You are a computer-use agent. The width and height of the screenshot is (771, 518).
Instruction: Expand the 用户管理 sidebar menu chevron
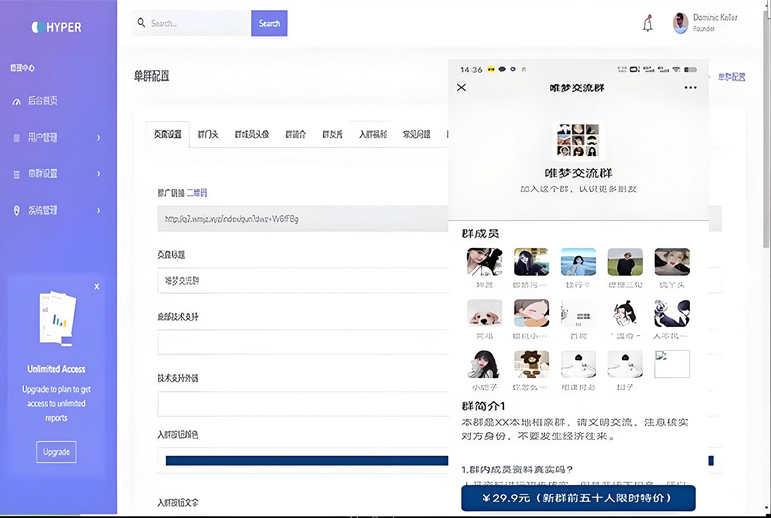(98, 138)
